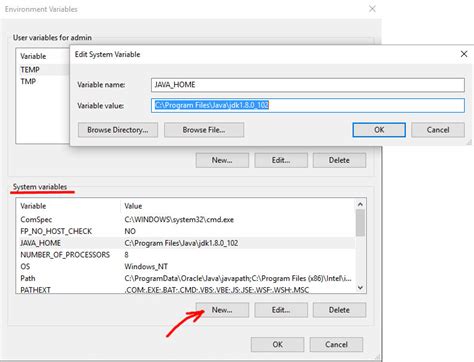Select TEMP user variable row
The height and width of the screenshot is (362, 474).
tap(43, 70)
